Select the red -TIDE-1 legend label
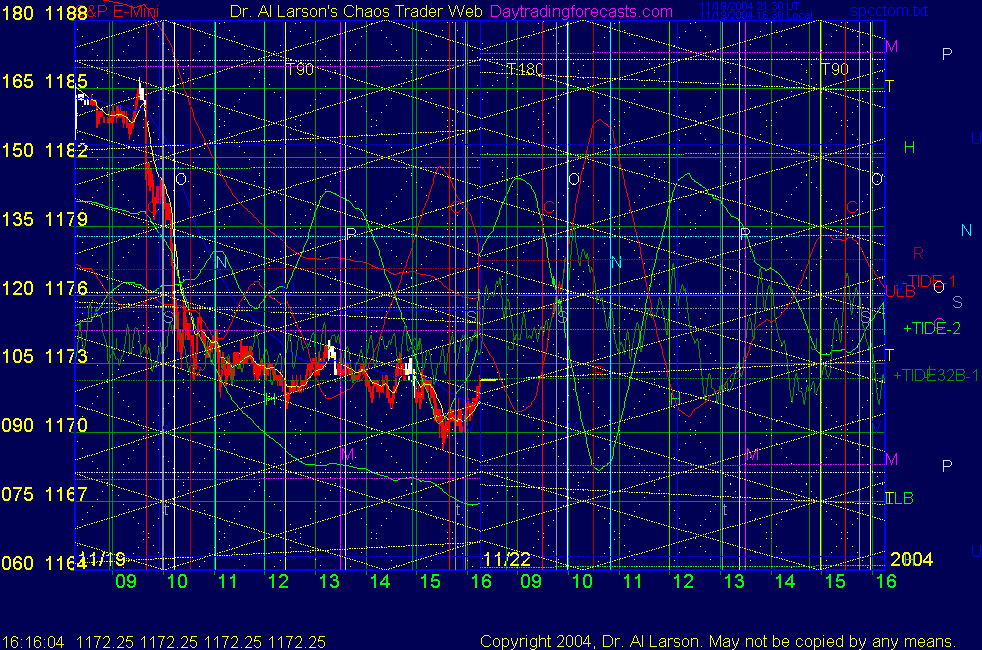 coord(929,281)
